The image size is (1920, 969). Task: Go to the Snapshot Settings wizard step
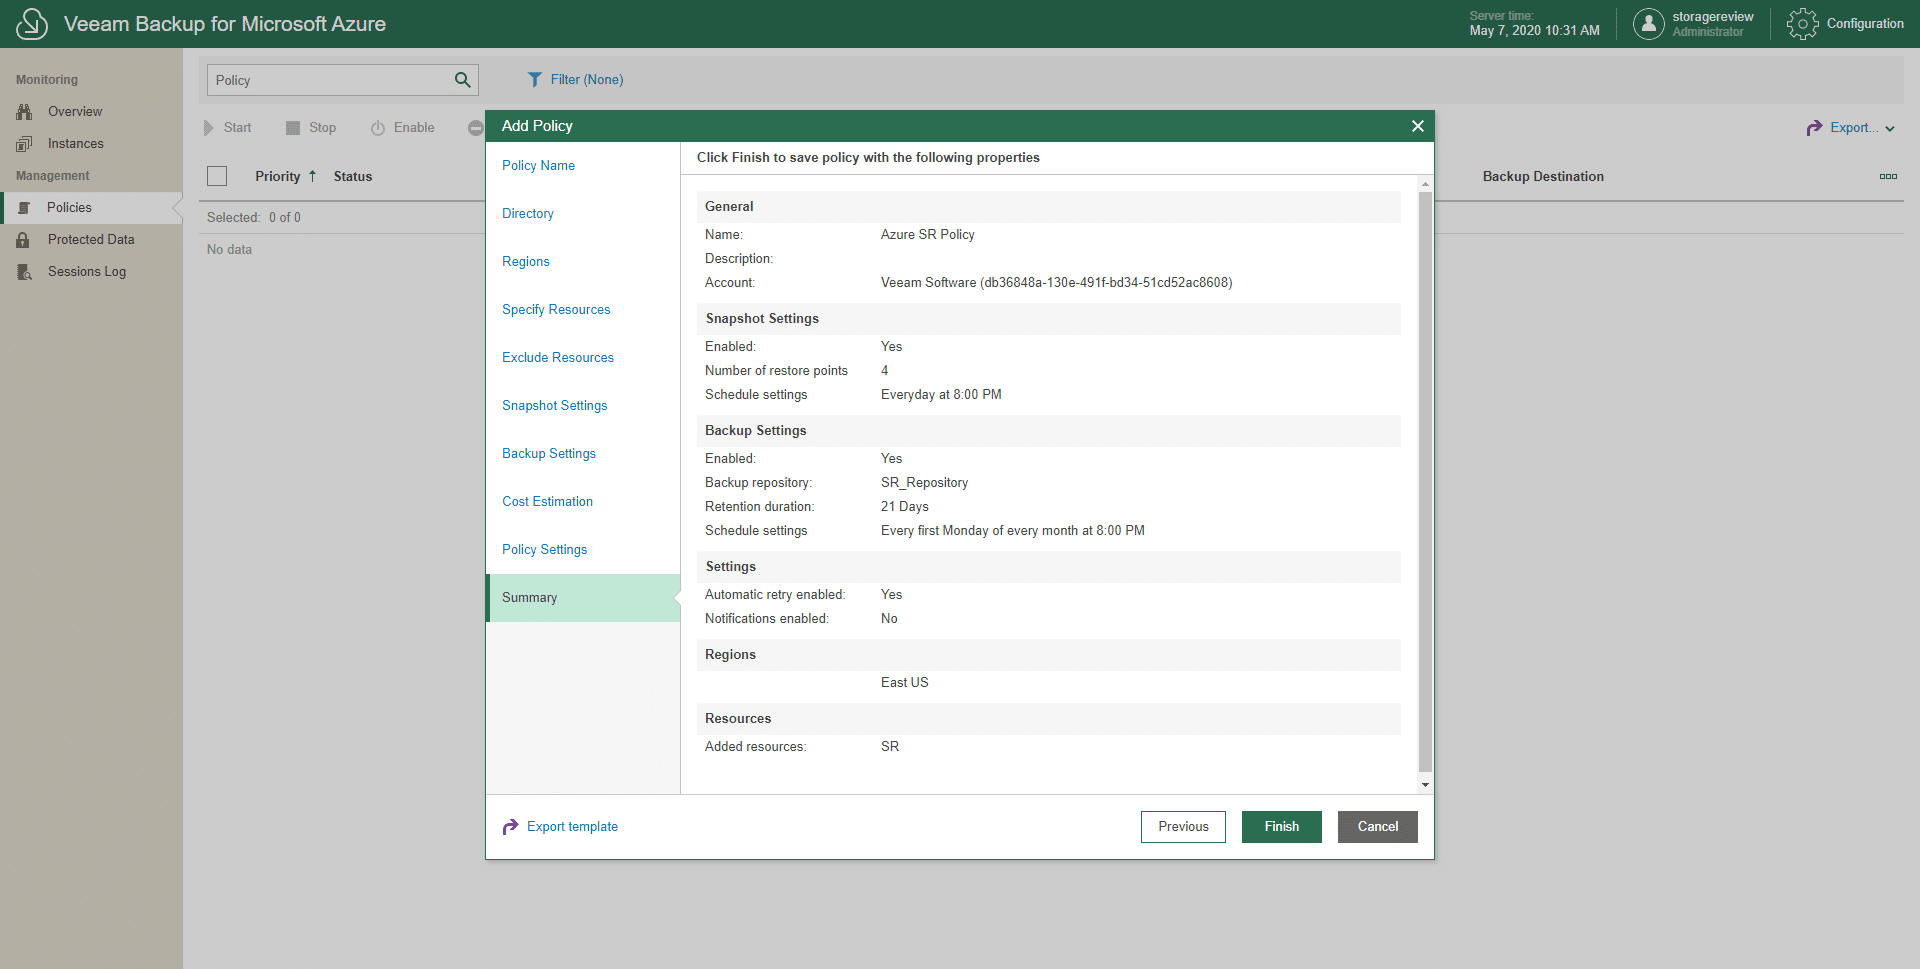click(x=555, y=406)
